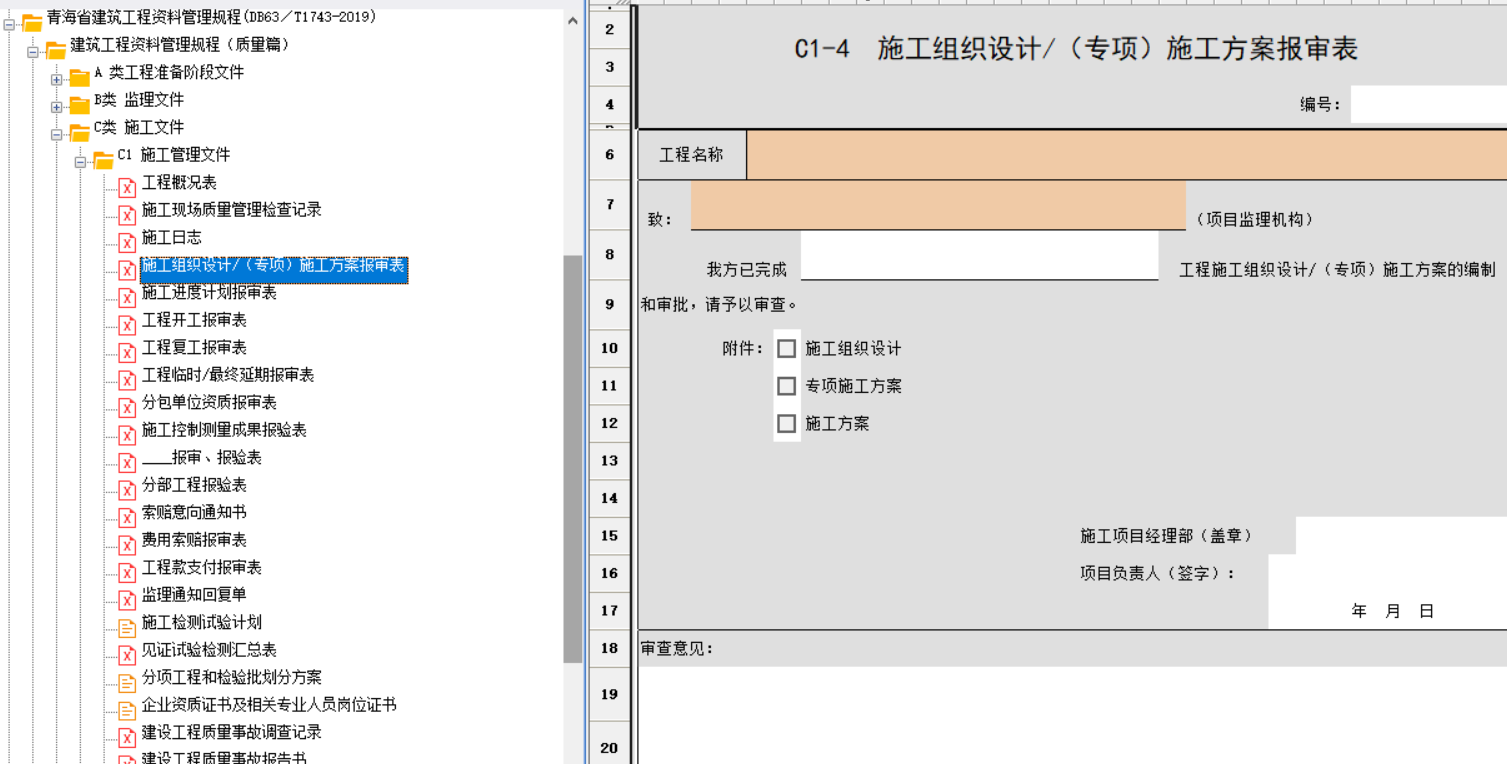1507x764 pixels.
Task: Click 施工项目经理部（盖章） stamp field
Action: click(x=1401, y=536)
